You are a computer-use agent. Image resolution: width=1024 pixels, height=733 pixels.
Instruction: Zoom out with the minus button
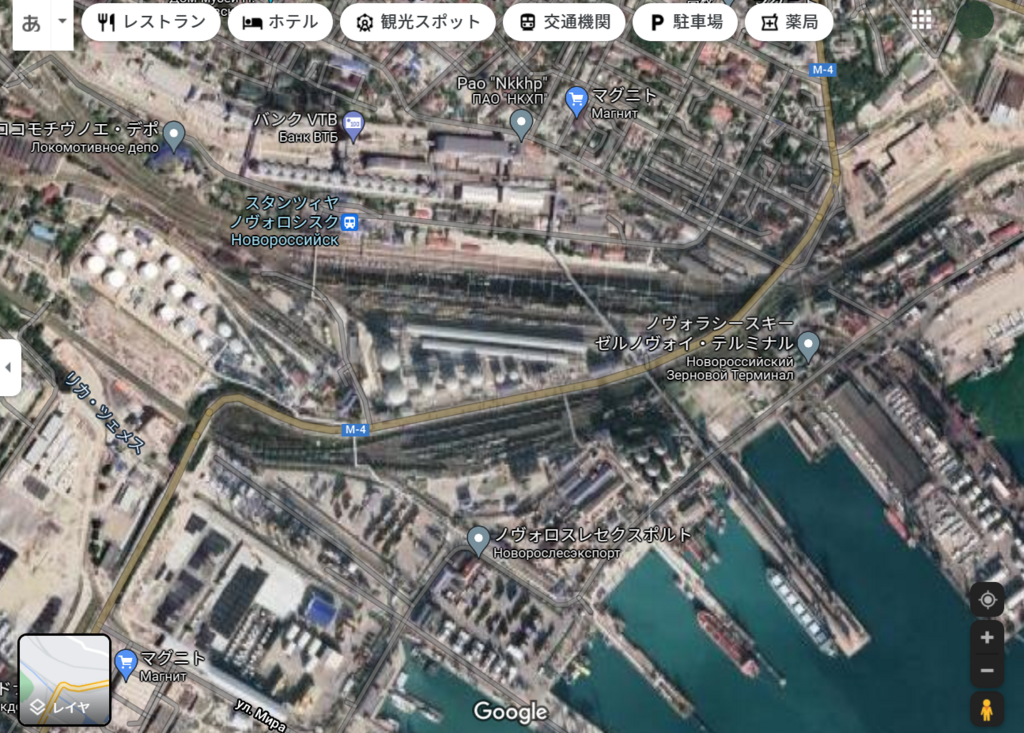click(987, 670)
